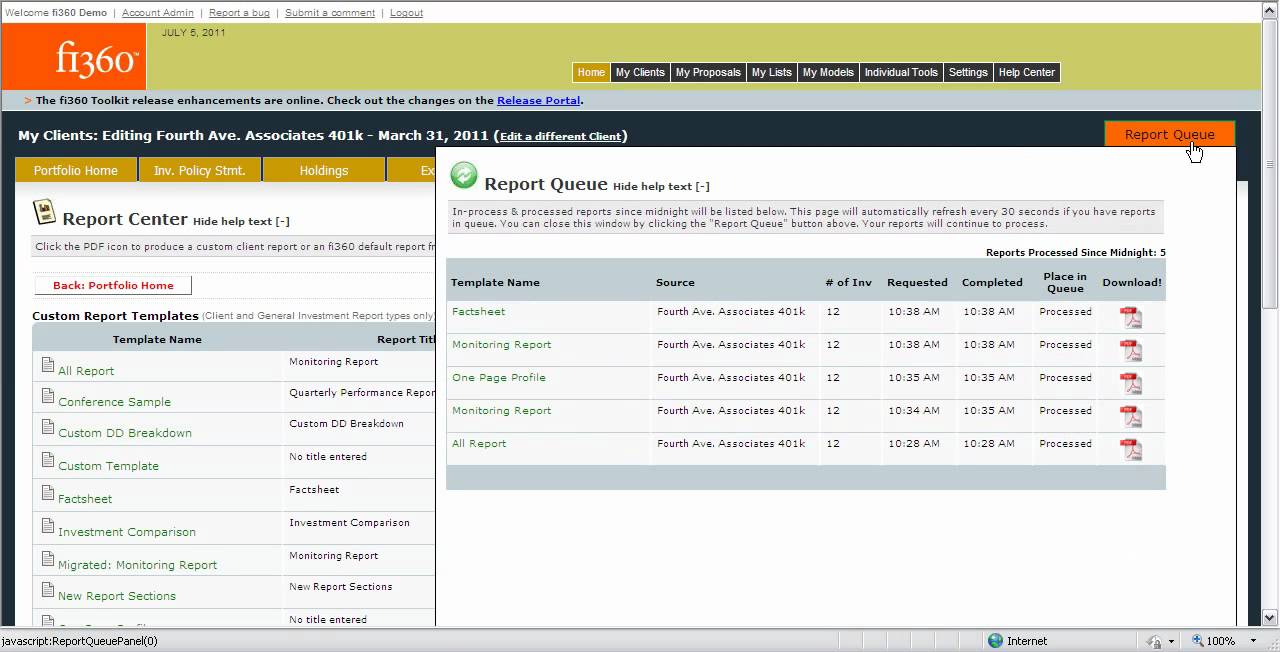
Task: Open the My Lists menu tab
Action: pyautogui.click(x=771, y=72)
